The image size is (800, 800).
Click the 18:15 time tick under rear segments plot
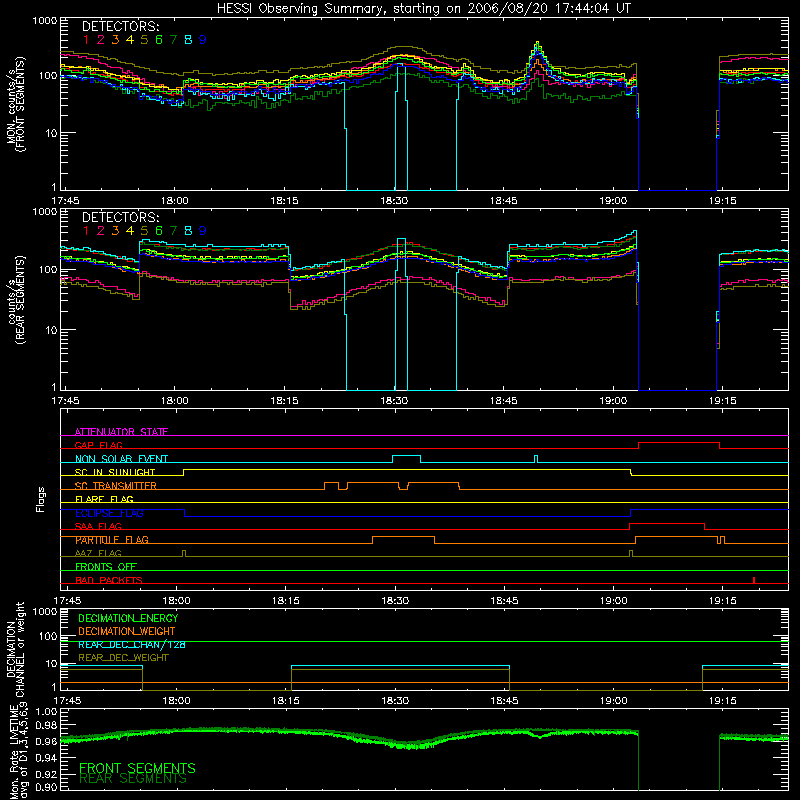[284, 401]
